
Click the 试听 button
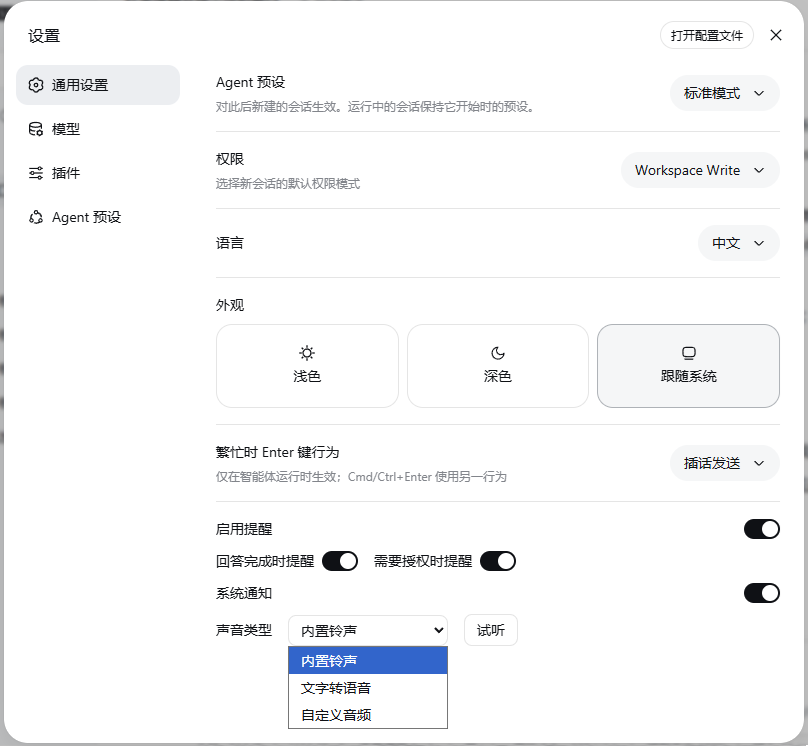point(491,630)
